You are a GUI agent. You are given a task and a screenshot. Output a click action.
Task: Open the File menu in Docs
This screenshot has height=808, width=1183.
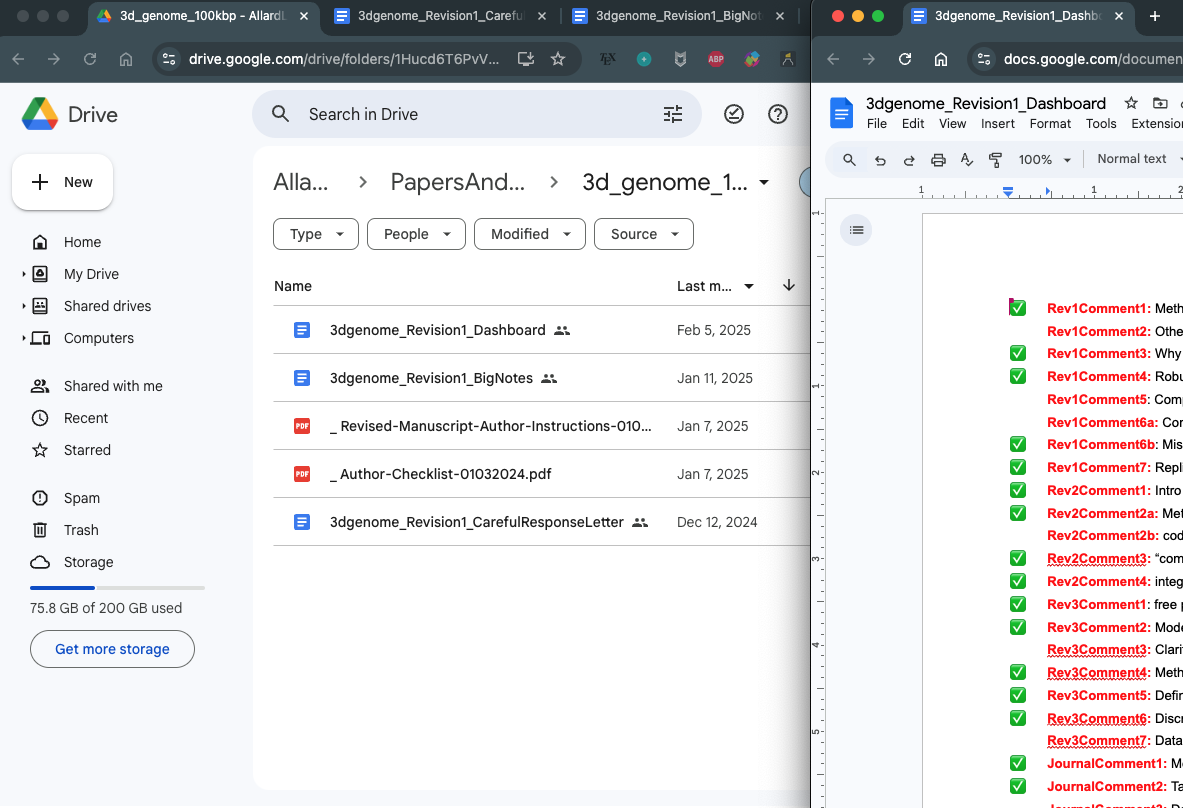(877, 124)
